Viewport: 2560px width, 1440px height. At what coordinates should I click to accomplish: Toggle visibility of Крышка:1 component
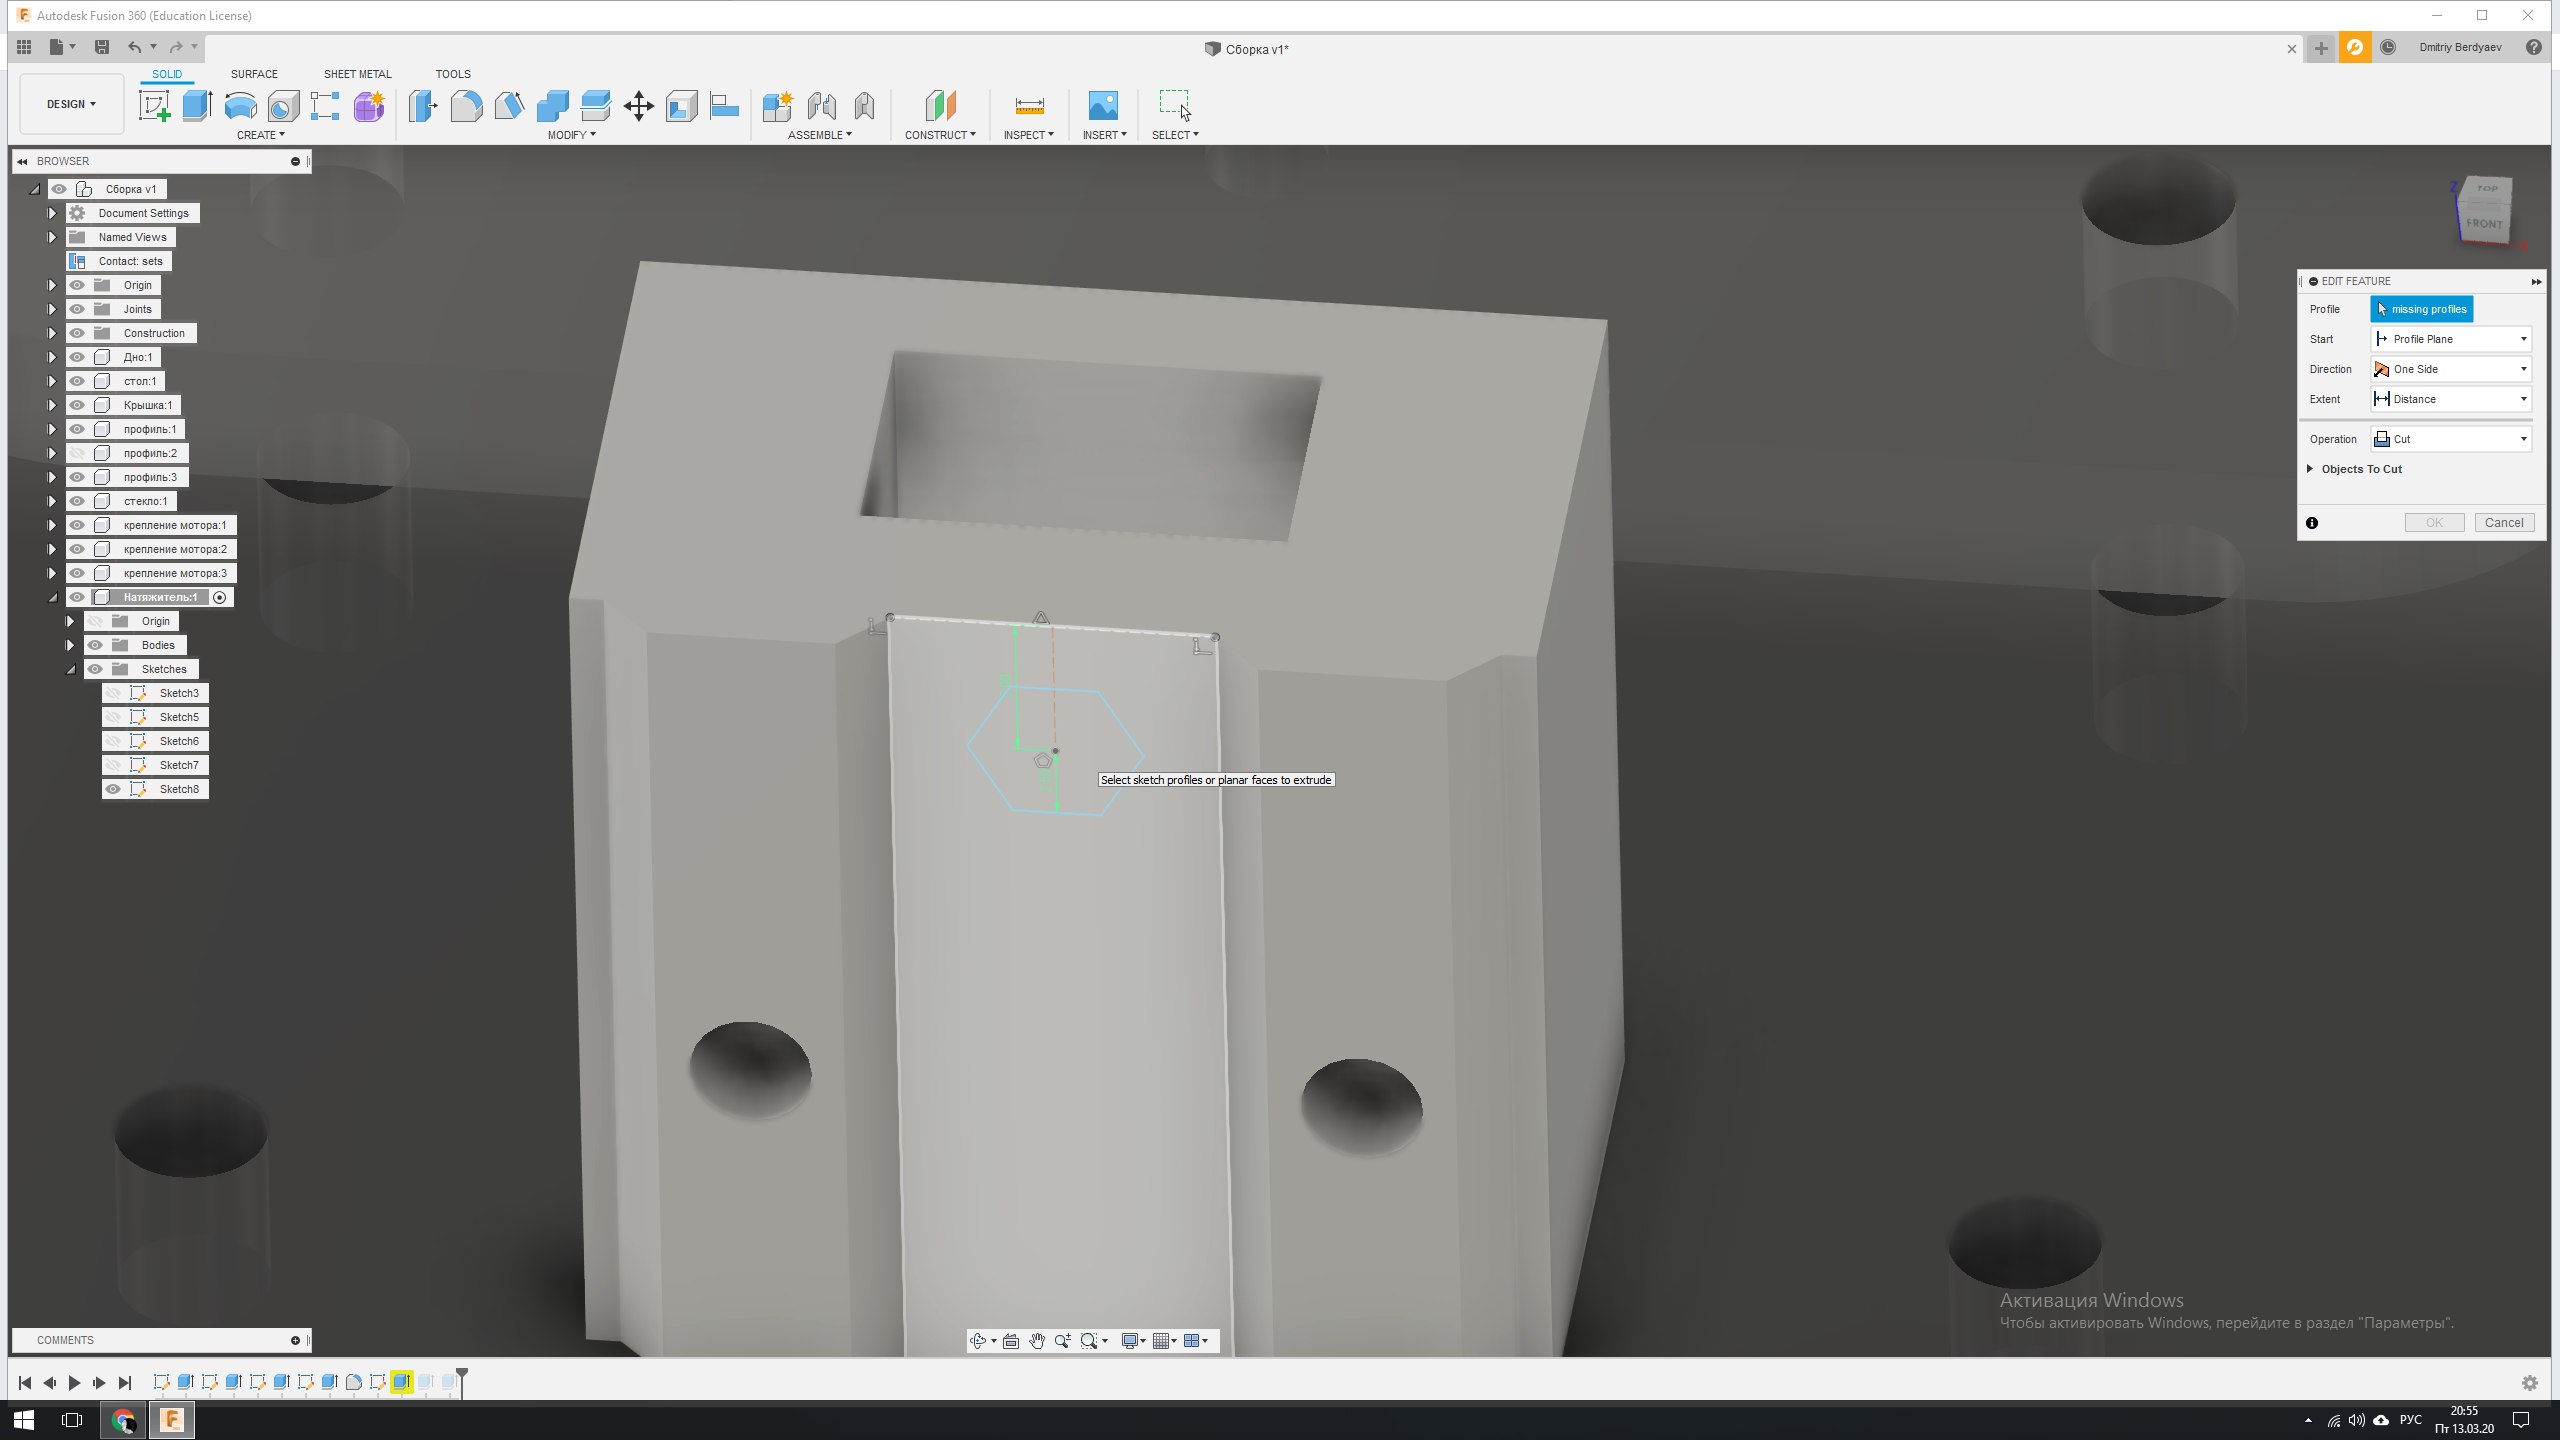click(x=77, y=405)
